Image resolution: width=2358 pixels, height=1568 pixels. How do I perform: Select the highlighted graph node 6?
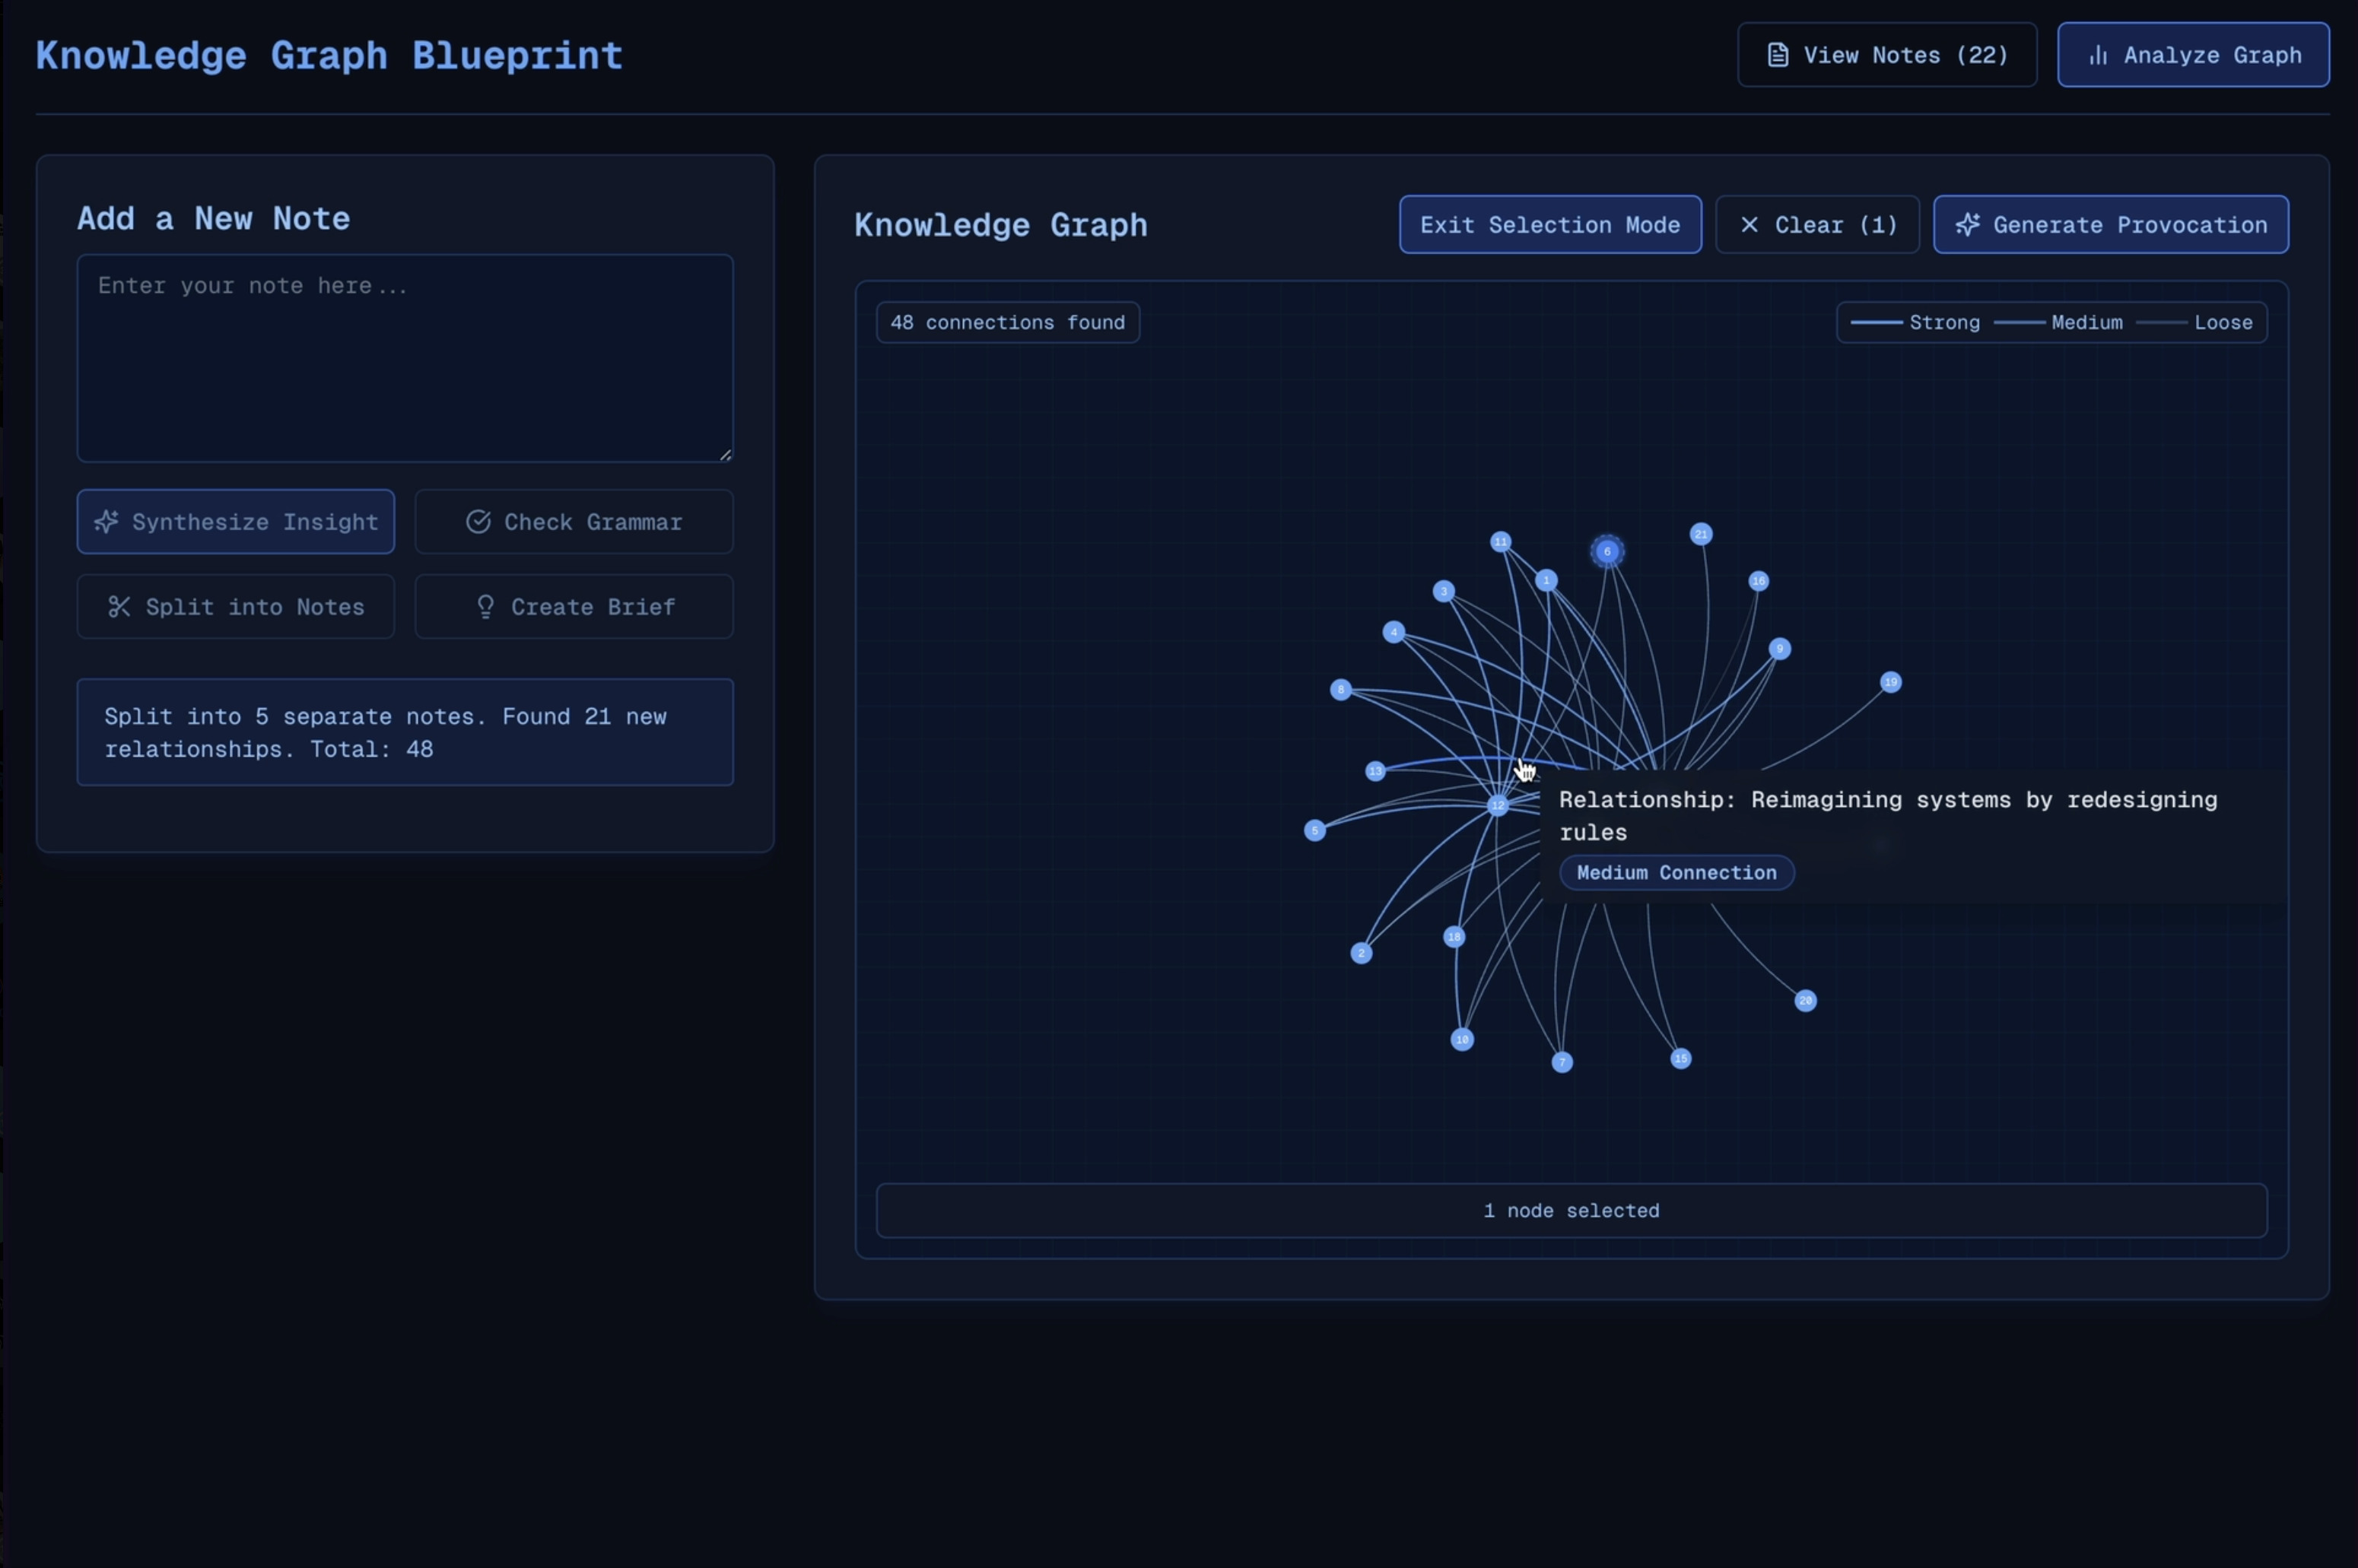[x=1607, y=551]
